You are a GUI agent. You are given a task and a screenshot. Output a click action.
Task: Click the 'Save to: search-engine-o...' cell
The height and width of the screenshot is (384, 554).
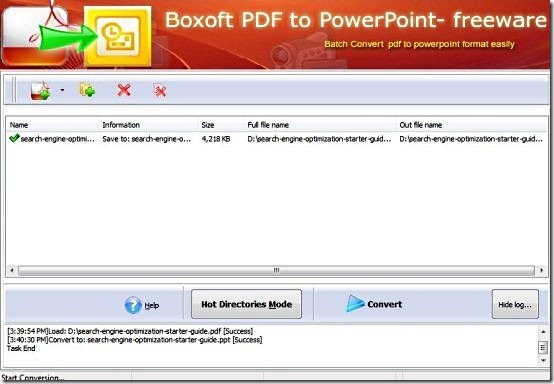(x=146, y=139)
